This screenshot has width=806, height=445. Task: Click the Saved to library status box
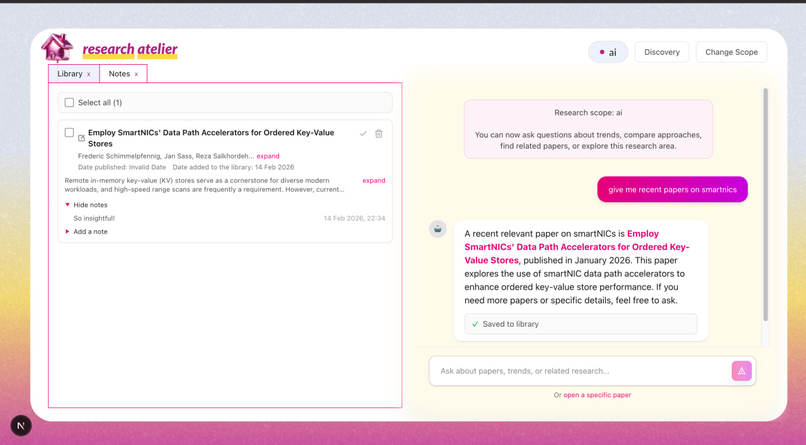(x=580, y=324)
